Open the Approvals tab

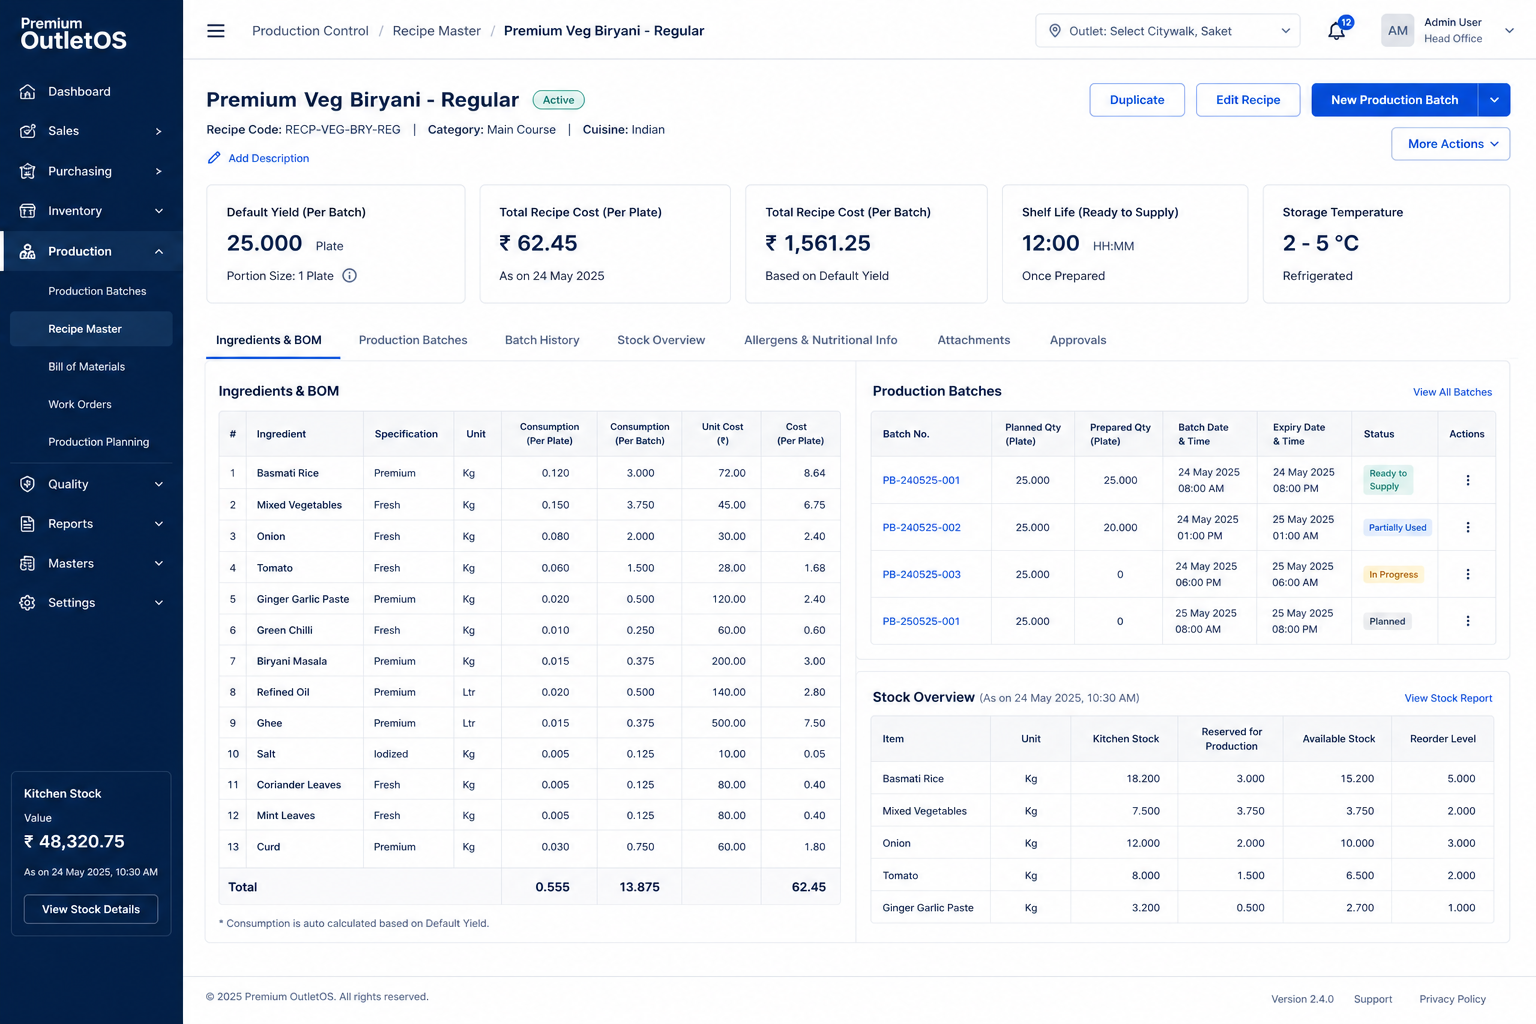click(x=1078, y=340)
